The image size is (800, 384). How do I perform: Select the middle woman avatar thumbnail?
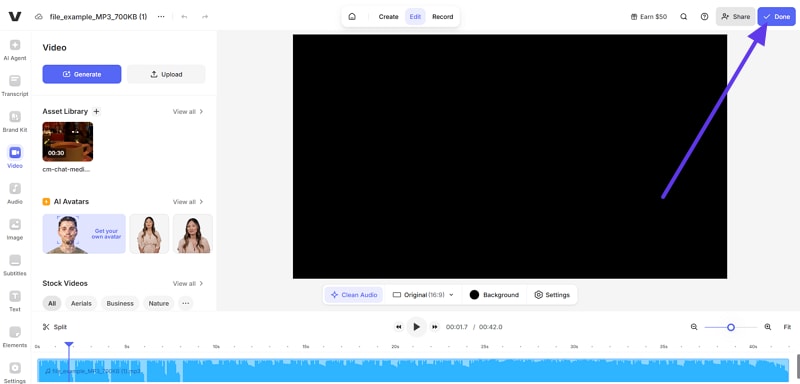pos(149,234)
